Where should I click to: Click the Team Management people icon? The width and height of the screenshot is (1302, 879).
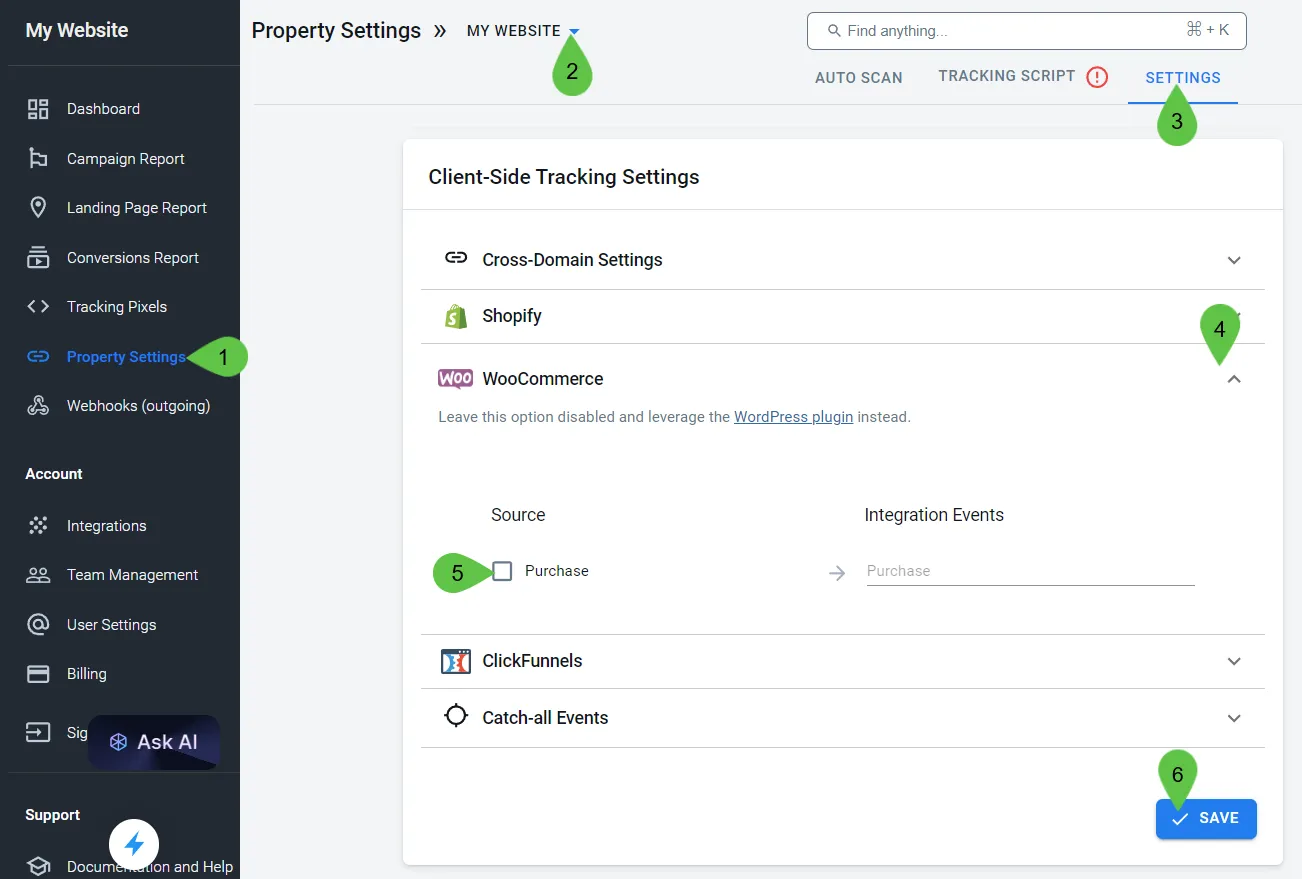click(38, 575)
